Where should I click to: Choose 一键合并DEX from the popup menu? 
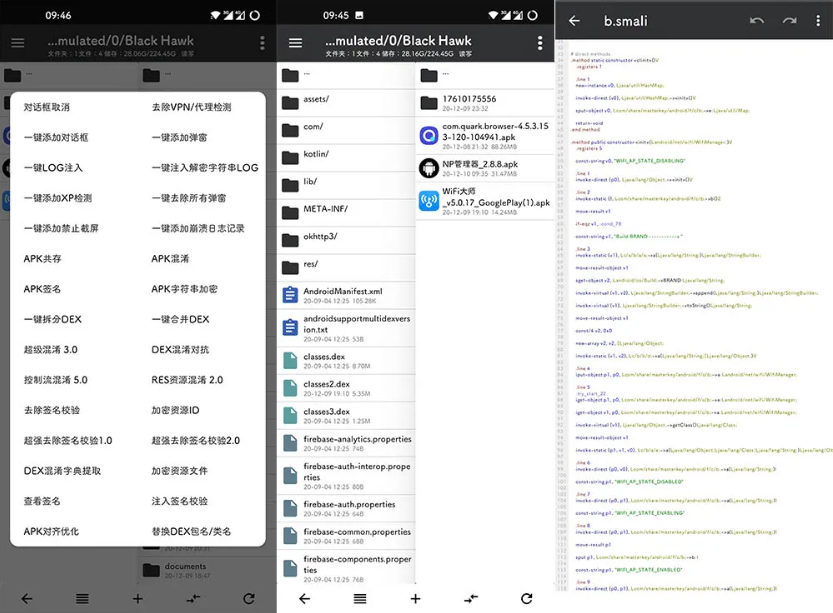(x=180, y=319)
